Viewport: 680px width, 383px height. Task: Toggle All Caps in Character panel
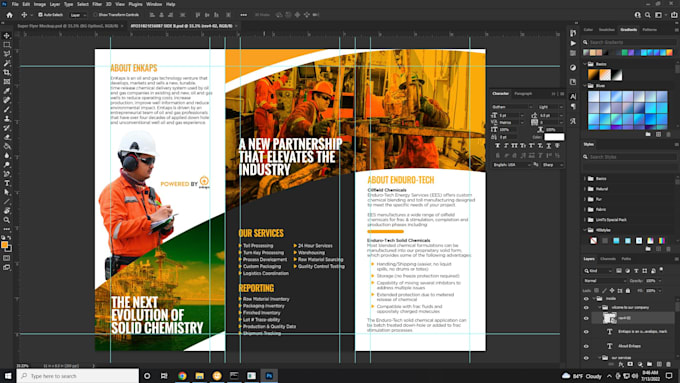click(514, 145)
